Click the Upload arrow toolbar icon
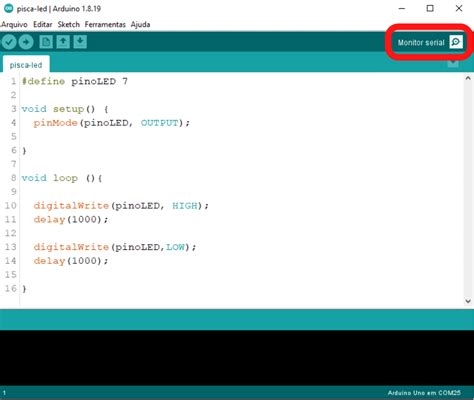Screen dimensions: 474x400 tap(26, 42)
